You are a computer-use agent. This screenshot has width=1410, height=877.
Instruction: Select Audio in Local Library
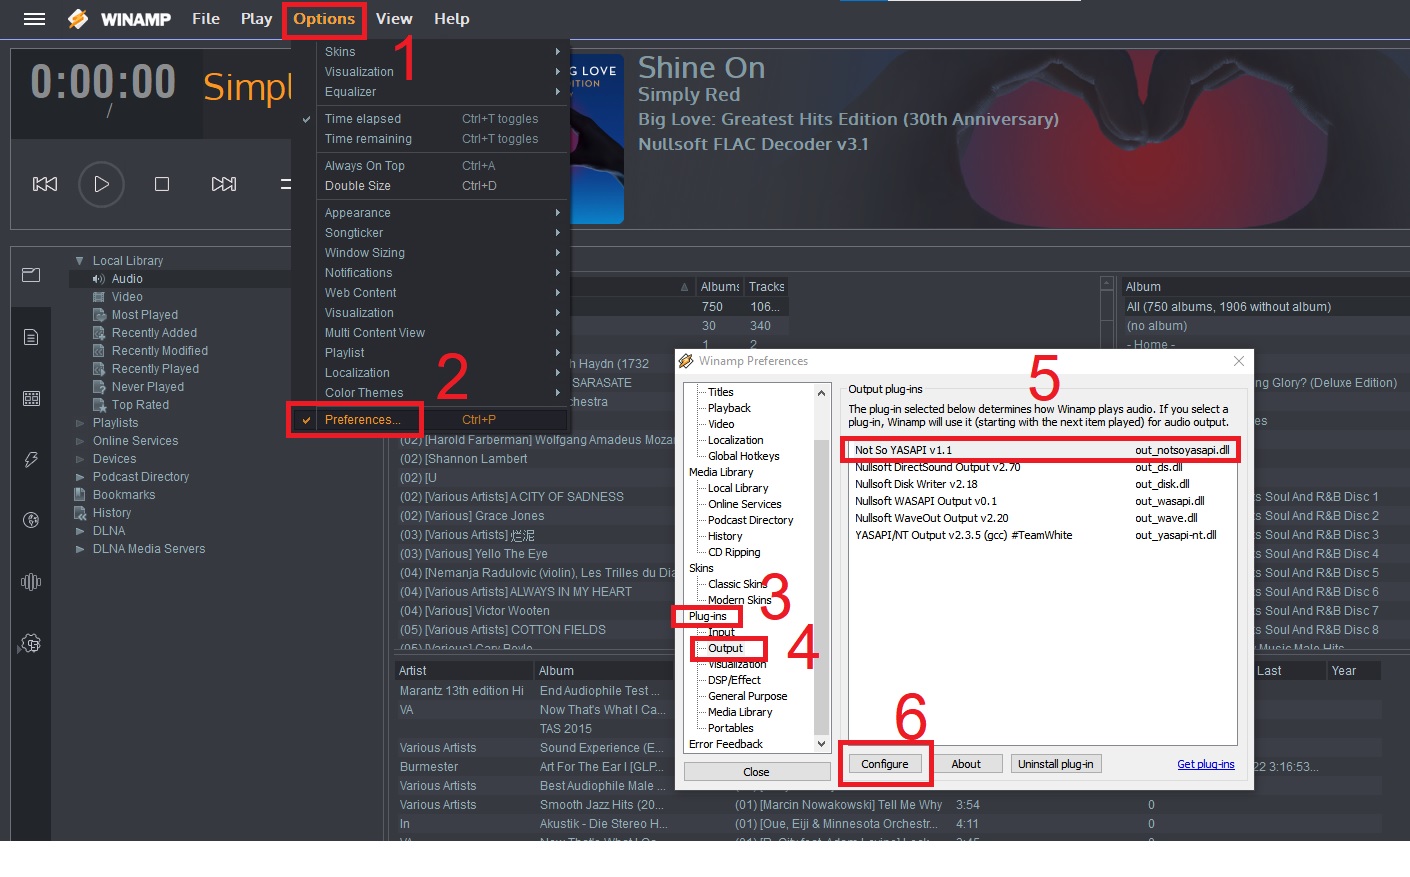click(x=127, y=279)
